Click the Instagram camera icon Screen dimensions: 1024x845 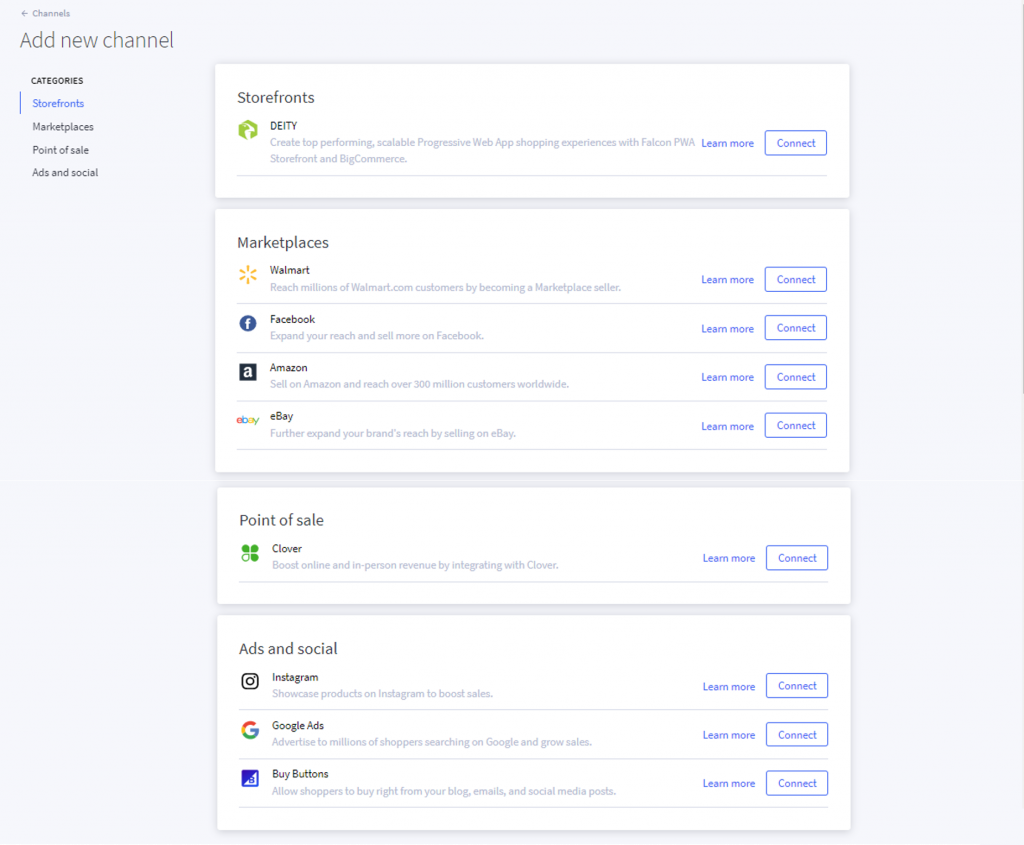click(x=249, y=681)
